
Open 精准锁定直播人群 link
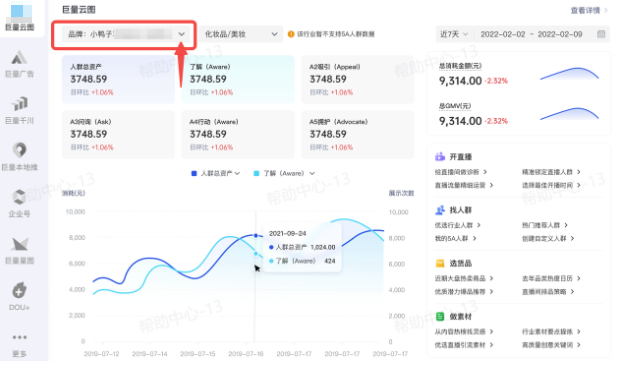[551, 172]
